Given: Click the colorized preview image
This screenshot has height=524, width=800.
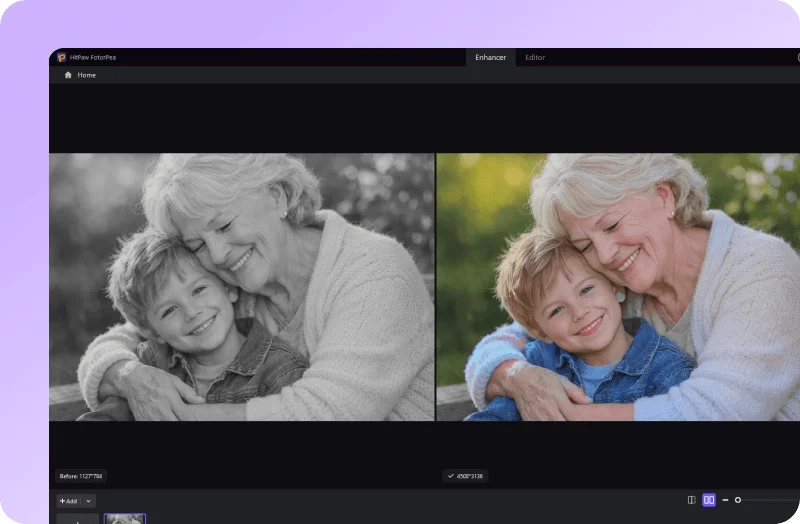Looking at the screenshot, I should pos(618,287).
